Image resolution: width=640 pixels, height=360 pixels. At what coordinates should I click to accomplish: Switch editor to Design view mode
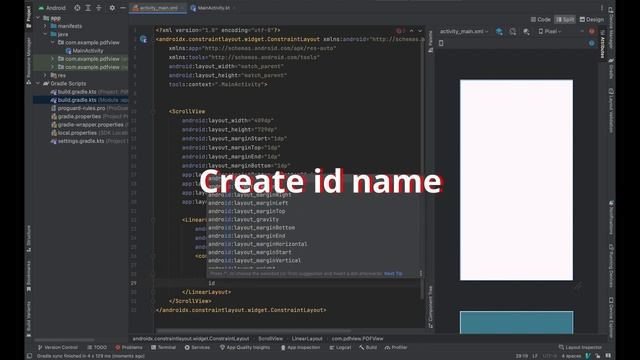pos(591,19)
